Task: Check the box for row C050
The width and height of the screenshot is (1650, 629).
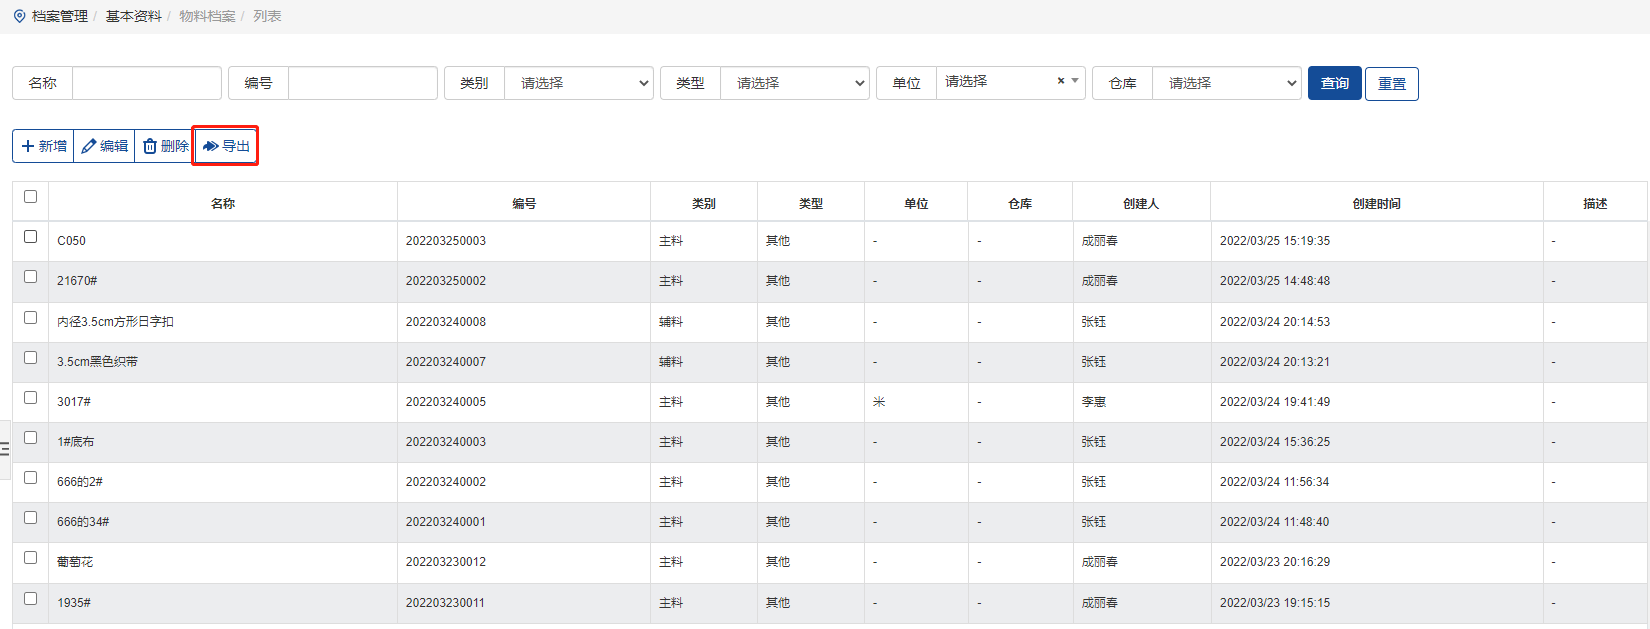Action: [x=30, y=237]
